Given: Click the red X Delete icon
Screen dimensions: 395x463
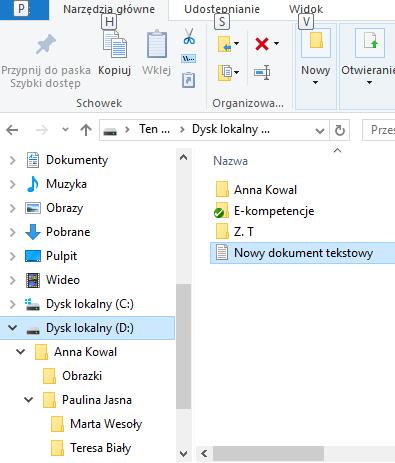Looking at the screenshot, I should (262, 44).
